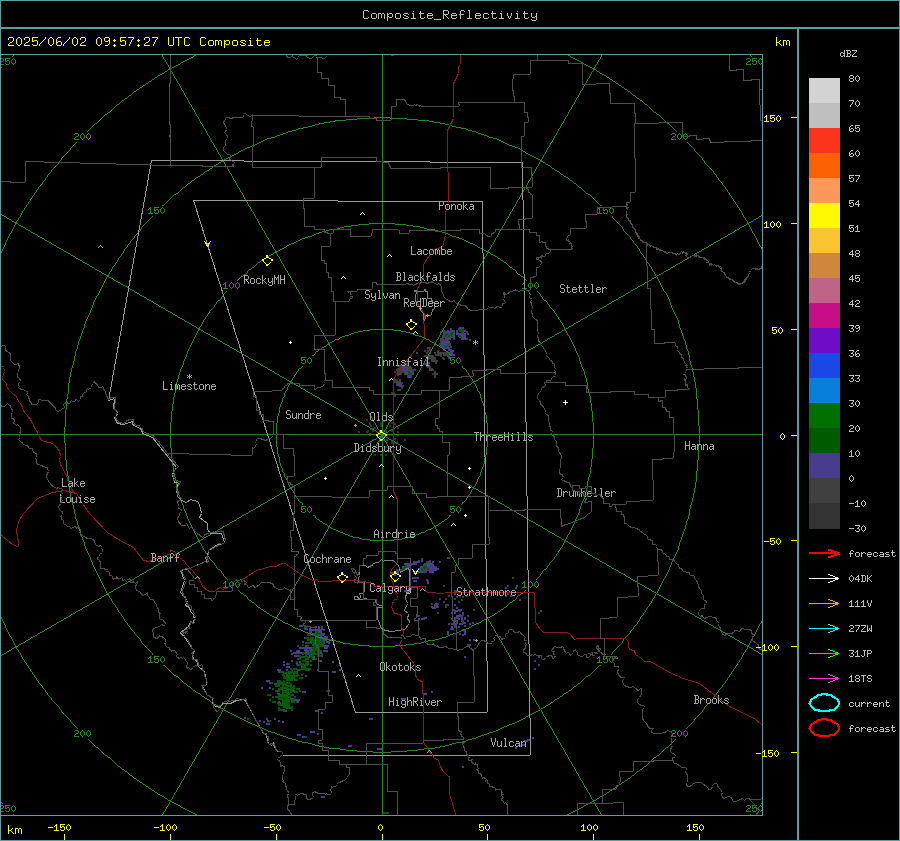Click the Hanna city label
This screenshot has height=841, width=900.
[x=699, y=446]
